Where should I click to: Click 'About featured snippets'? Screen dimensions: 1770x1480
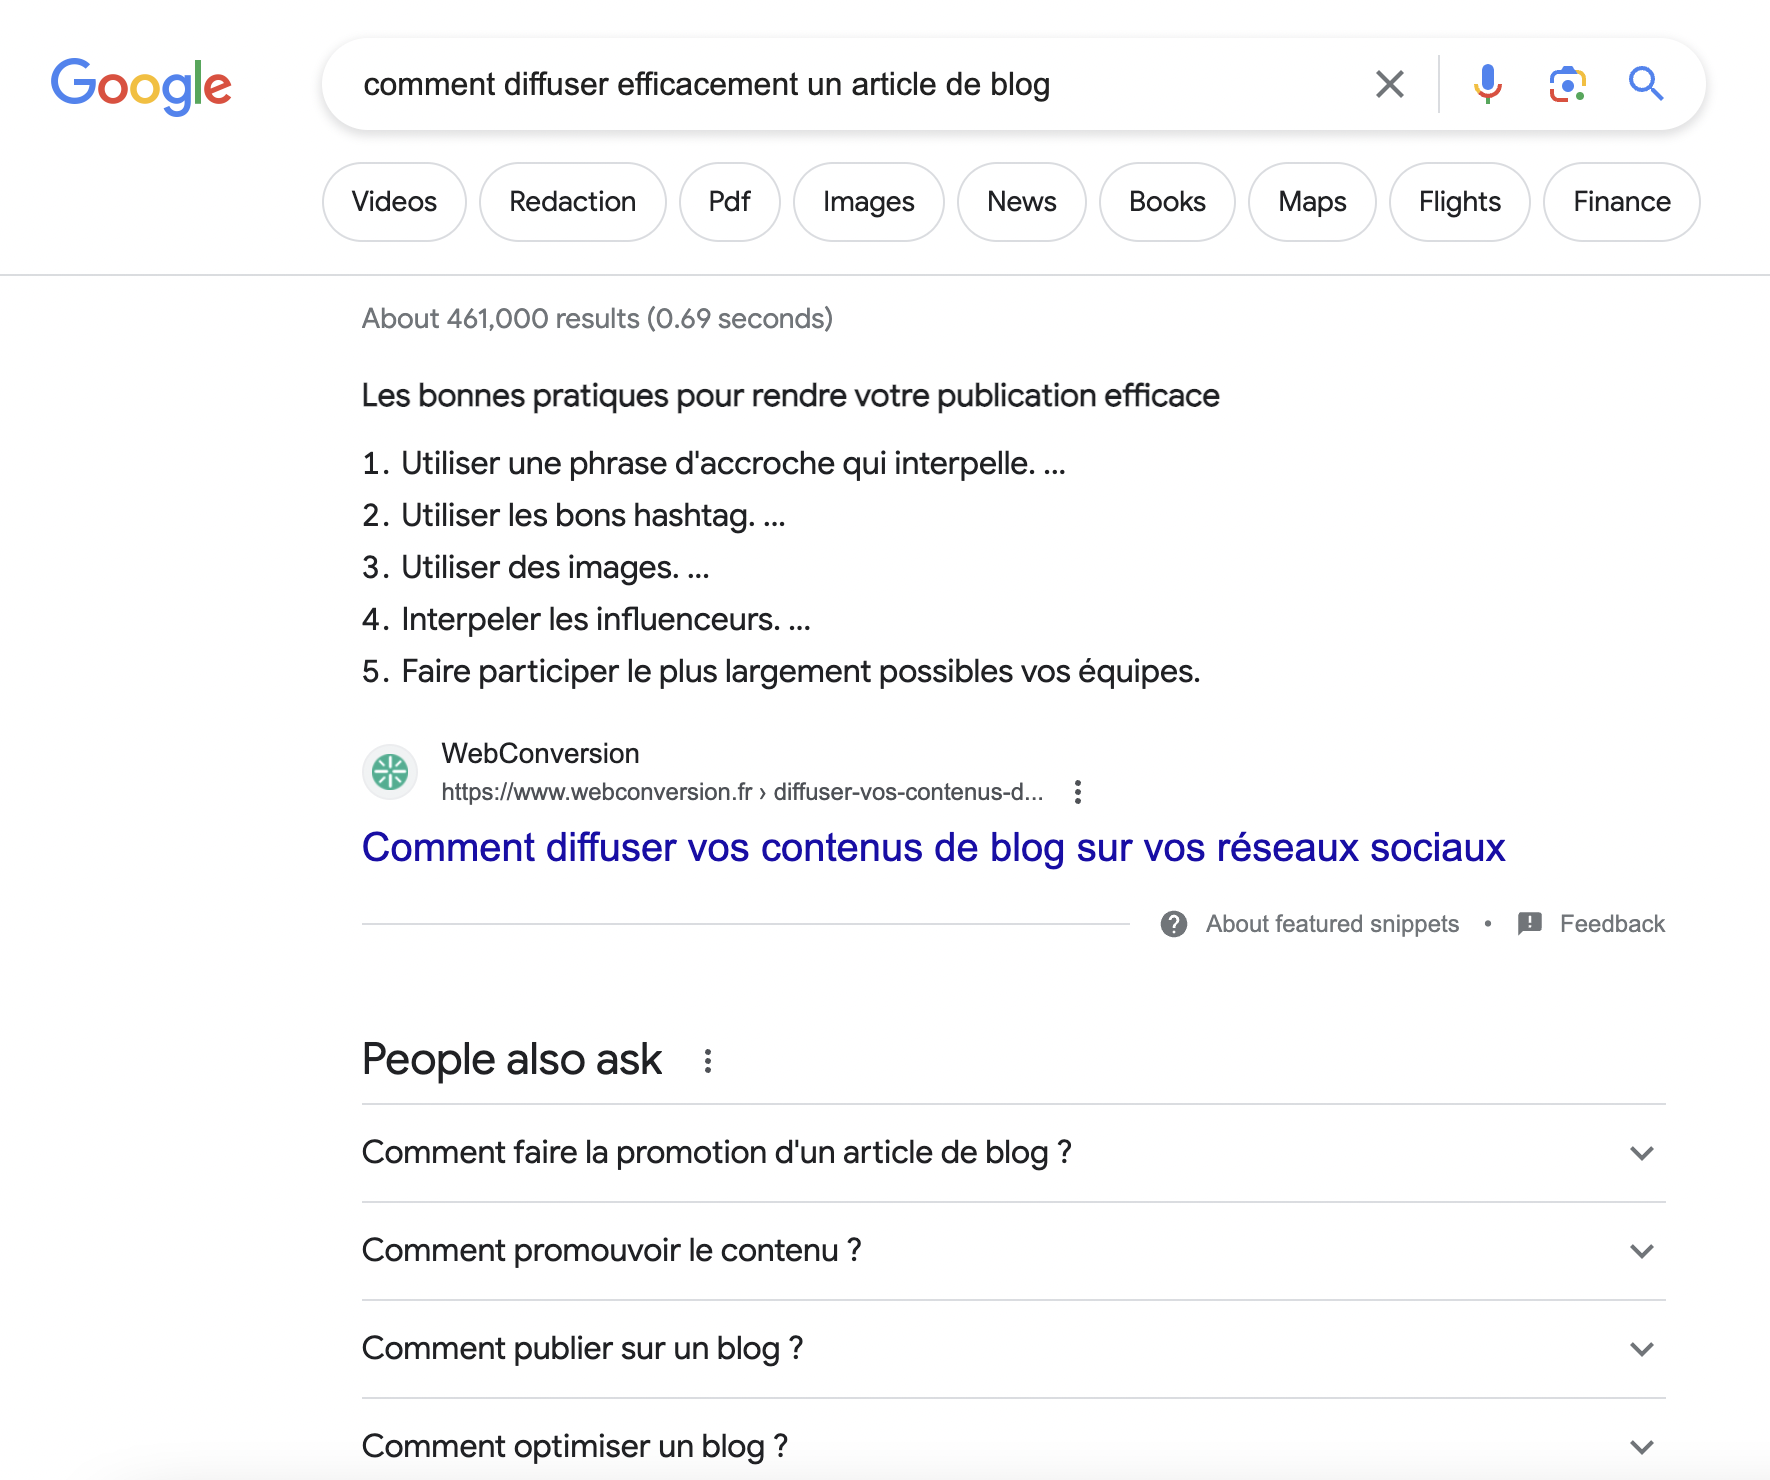click(1331, 923)
